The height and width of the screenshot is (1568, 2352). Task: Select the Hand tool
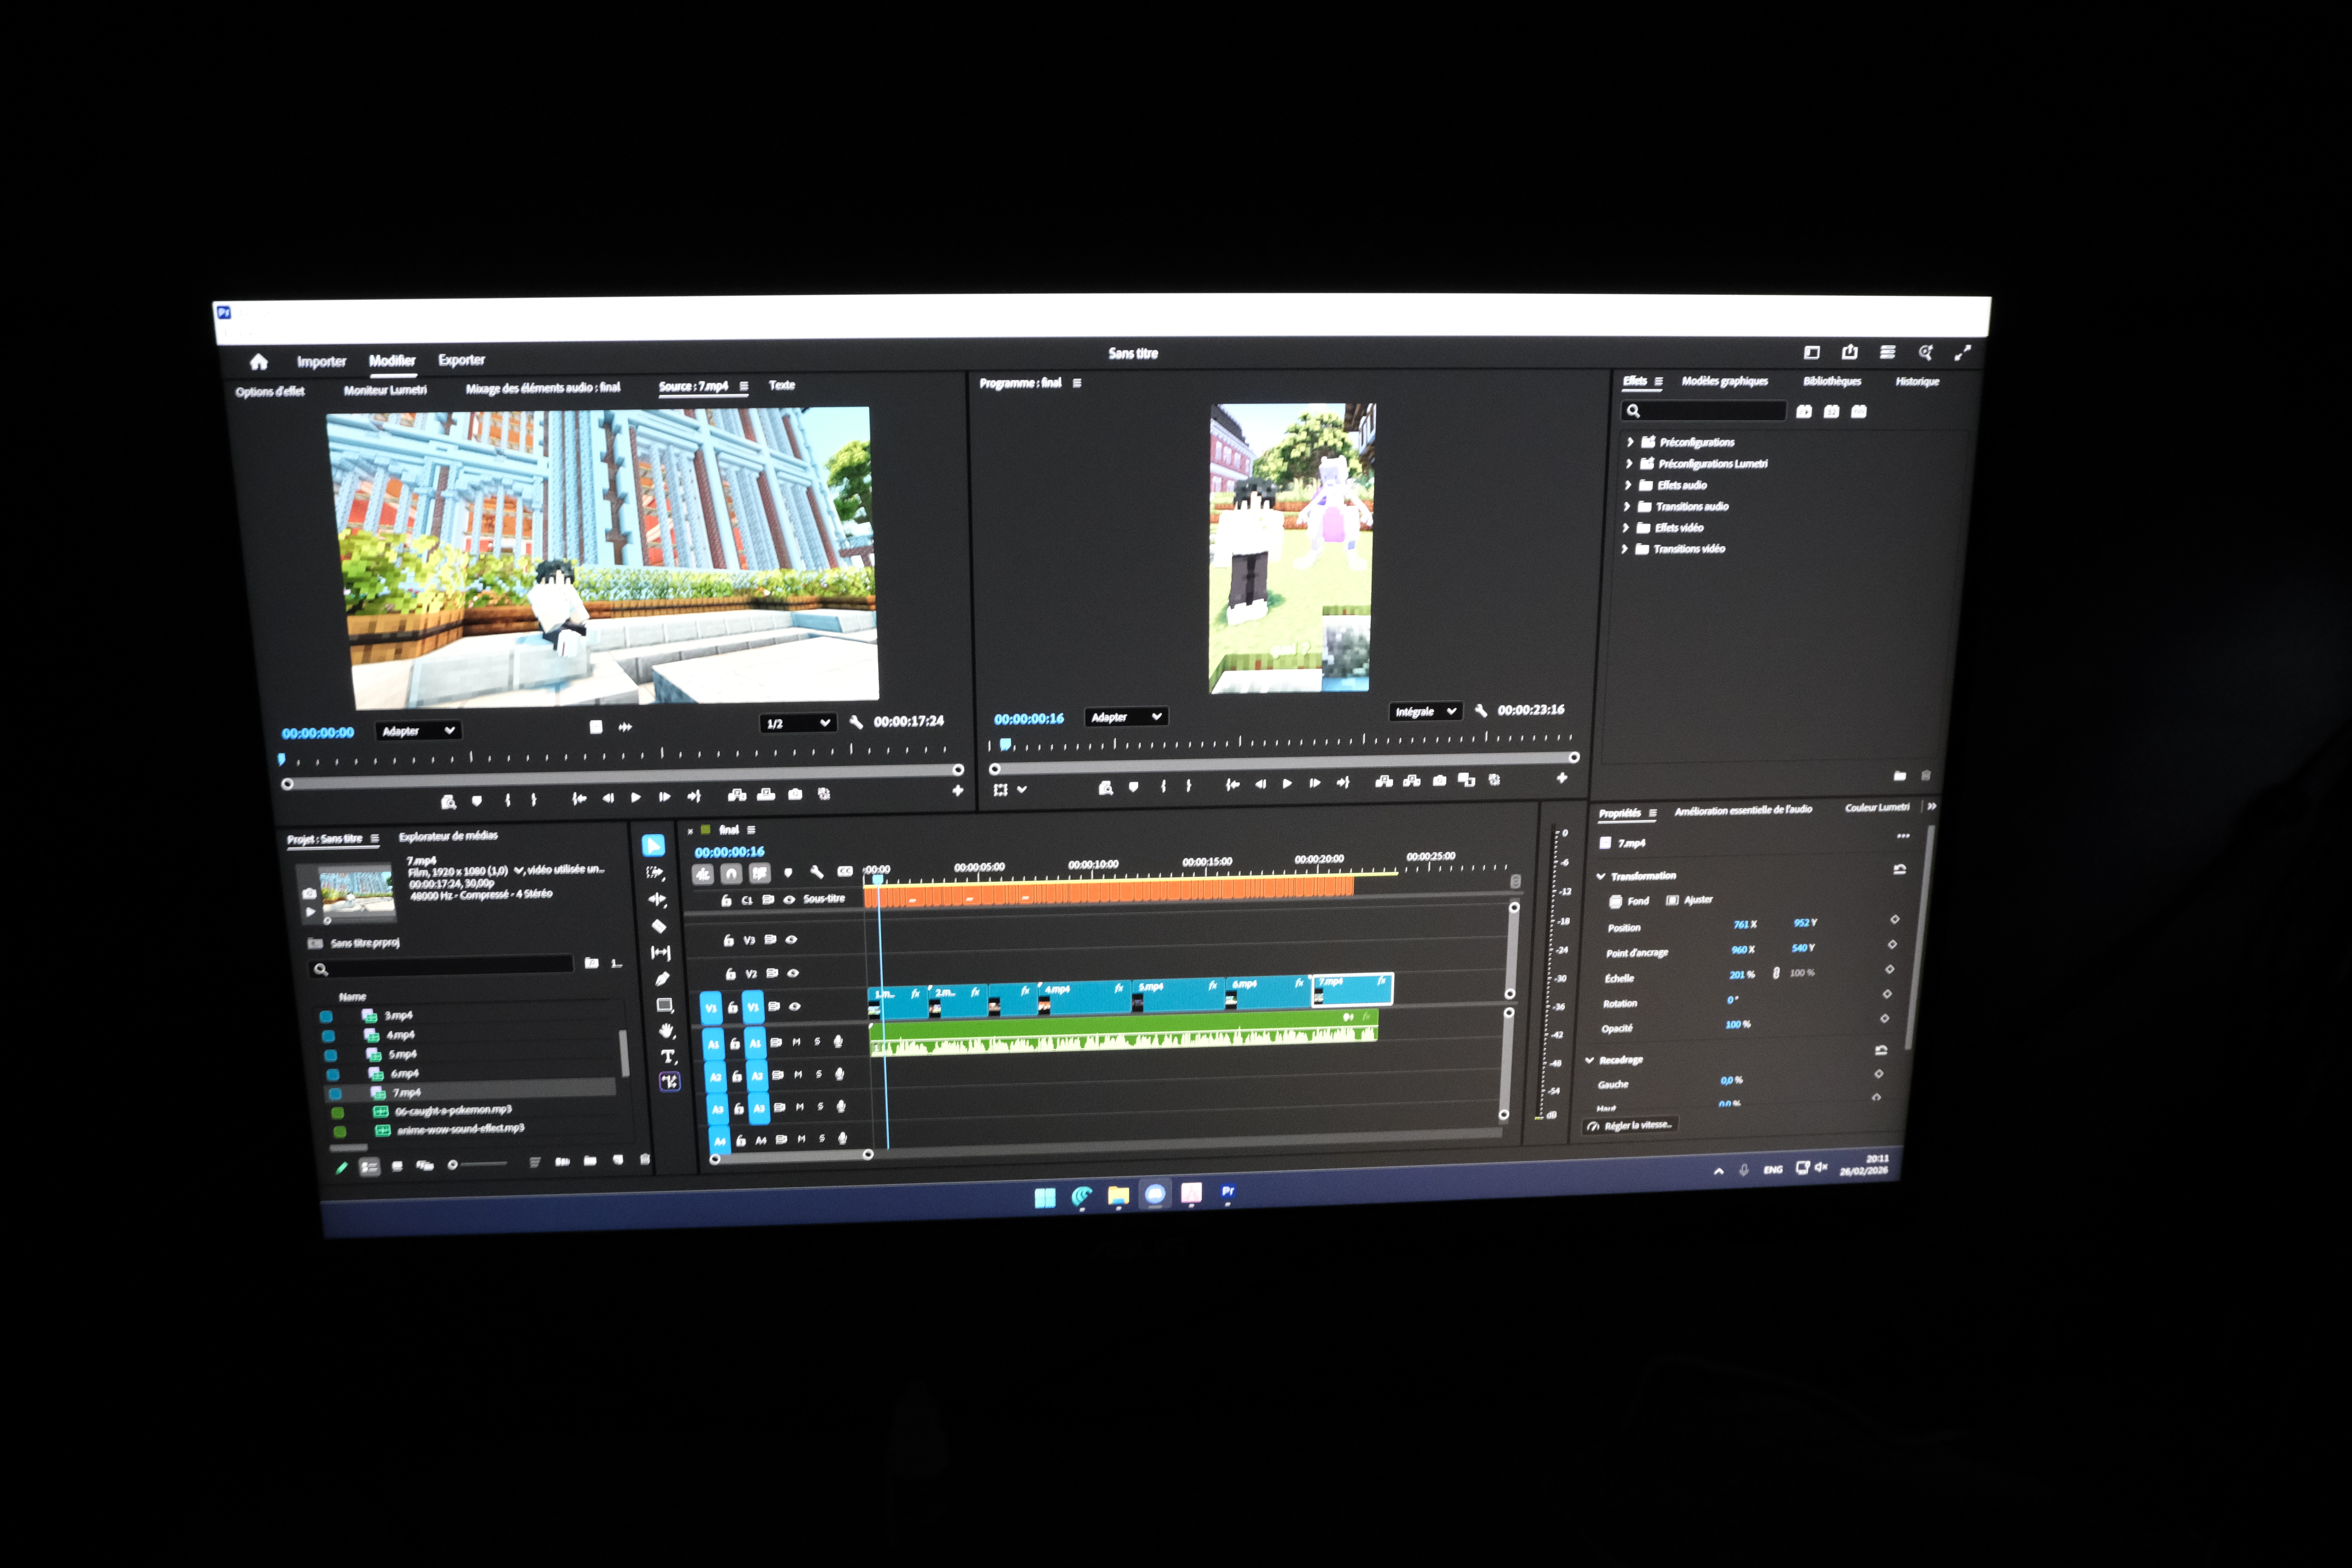[666, 1031]
